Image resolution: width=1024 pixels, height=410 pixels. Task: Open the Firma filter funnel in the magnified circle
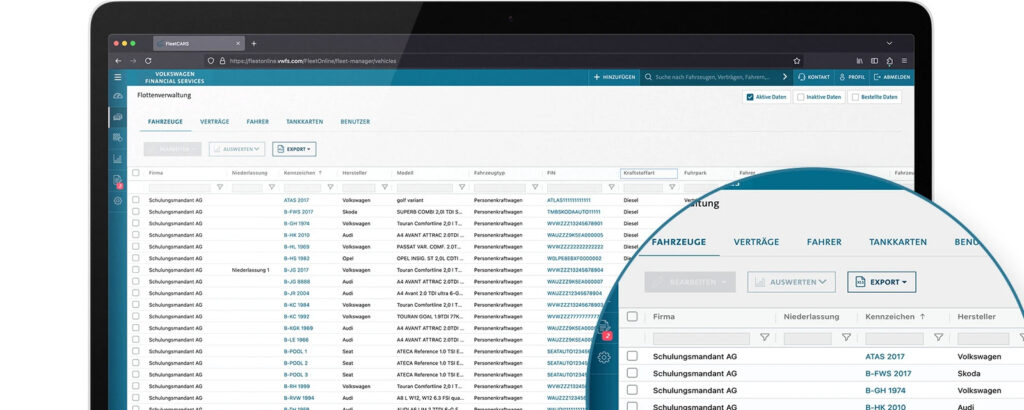pos(764,338)
